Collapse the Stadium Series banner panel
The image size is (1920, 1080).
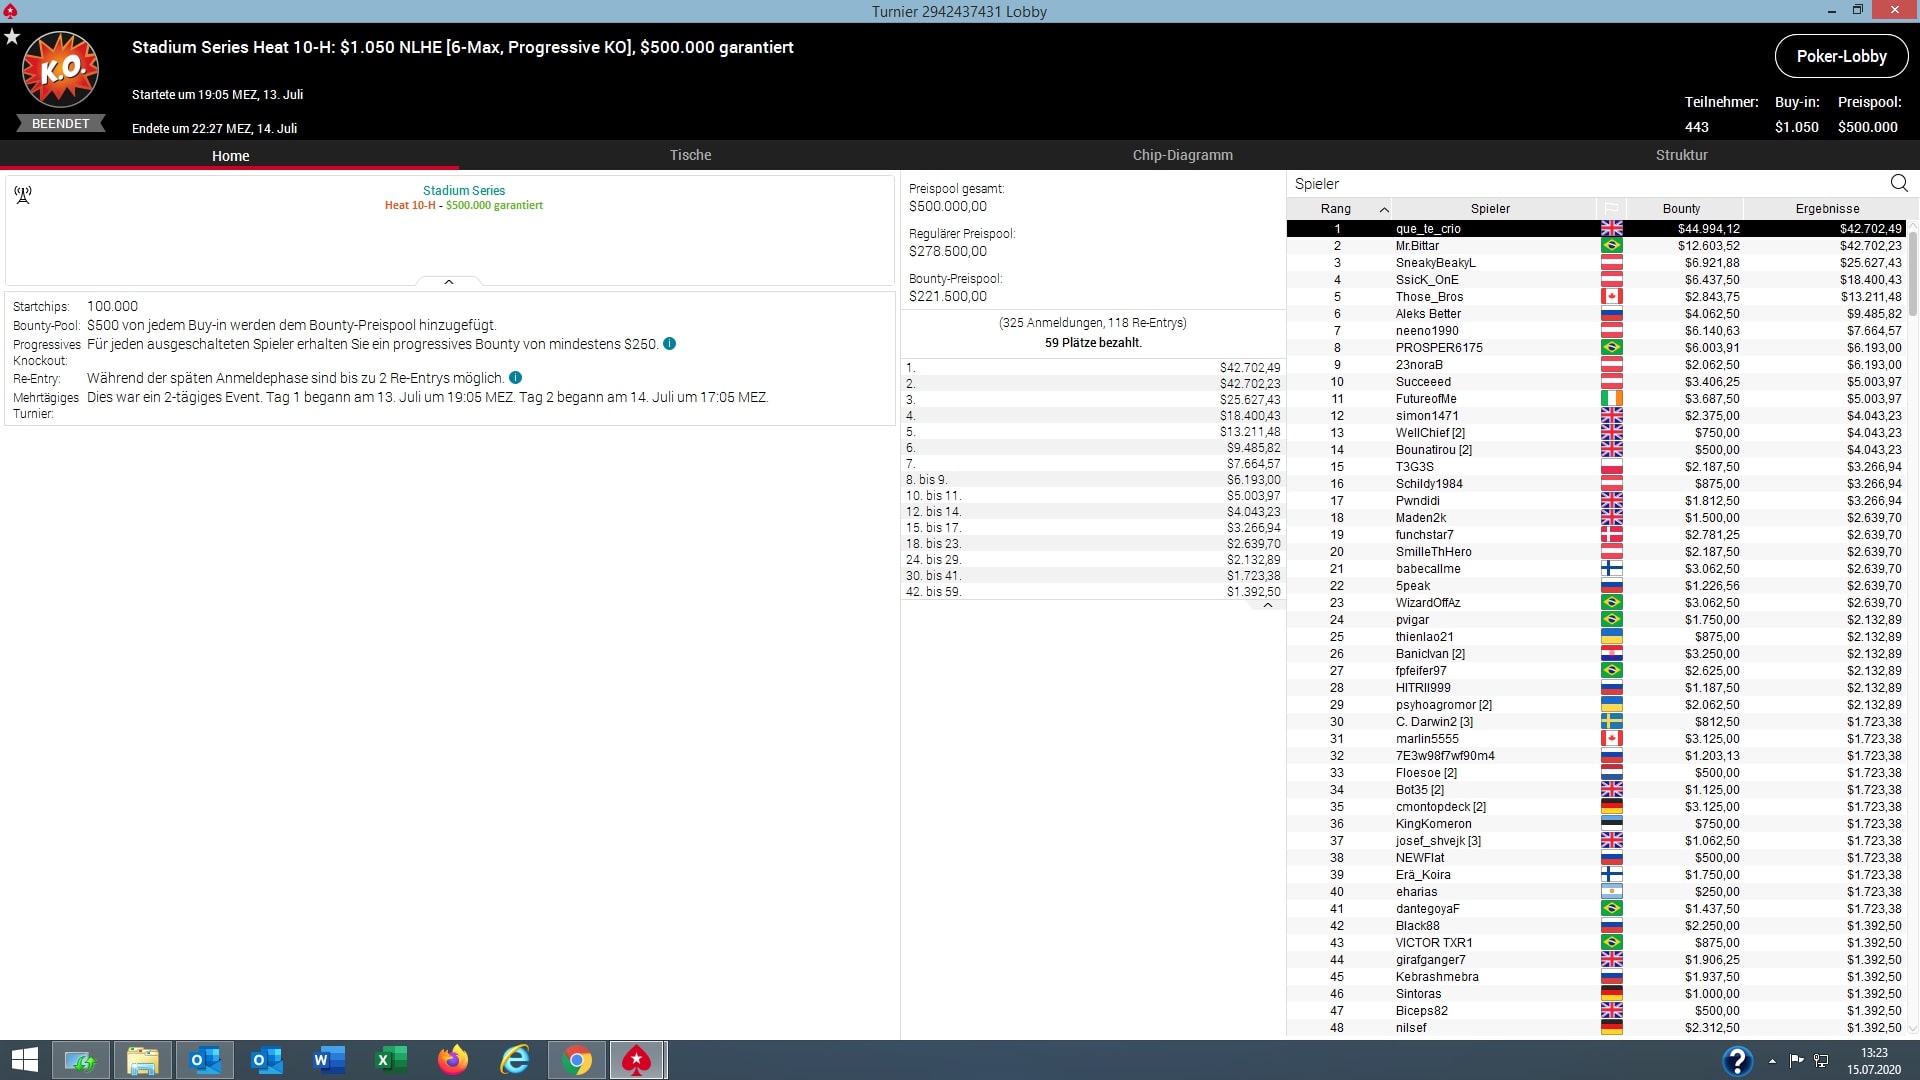point(449,282)
